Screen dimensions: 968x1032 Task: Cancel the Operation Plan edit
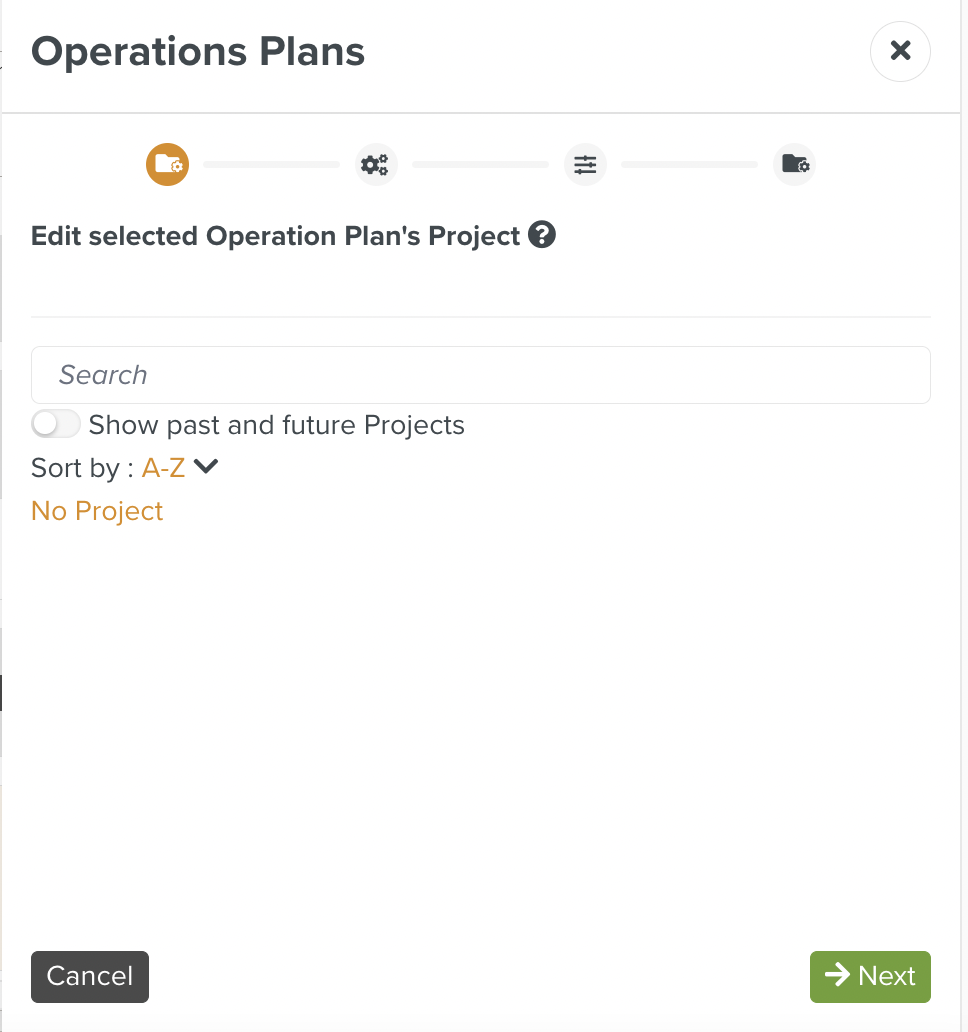point(89,976)
